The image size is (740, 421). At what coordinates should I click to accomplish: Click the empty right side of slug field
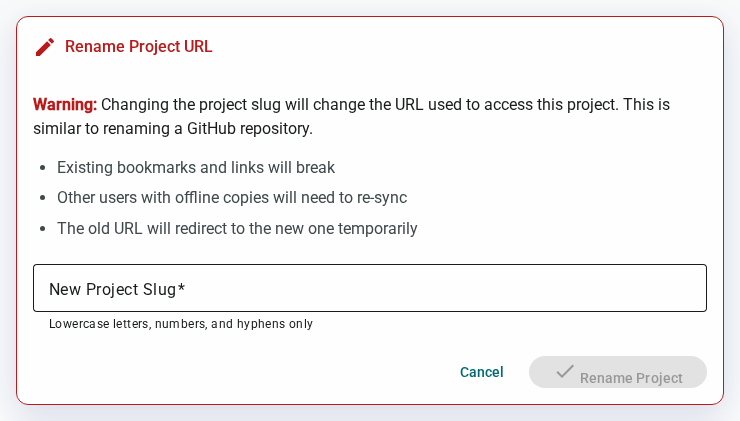[519, 288]
